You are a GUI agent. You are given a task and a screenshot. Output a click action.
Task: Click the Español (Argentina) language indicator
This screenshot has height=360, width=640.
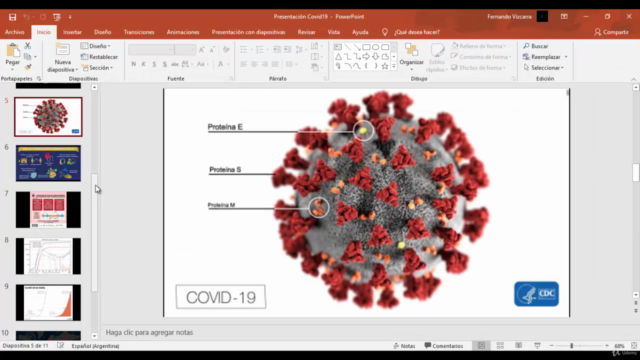(95, 346)
